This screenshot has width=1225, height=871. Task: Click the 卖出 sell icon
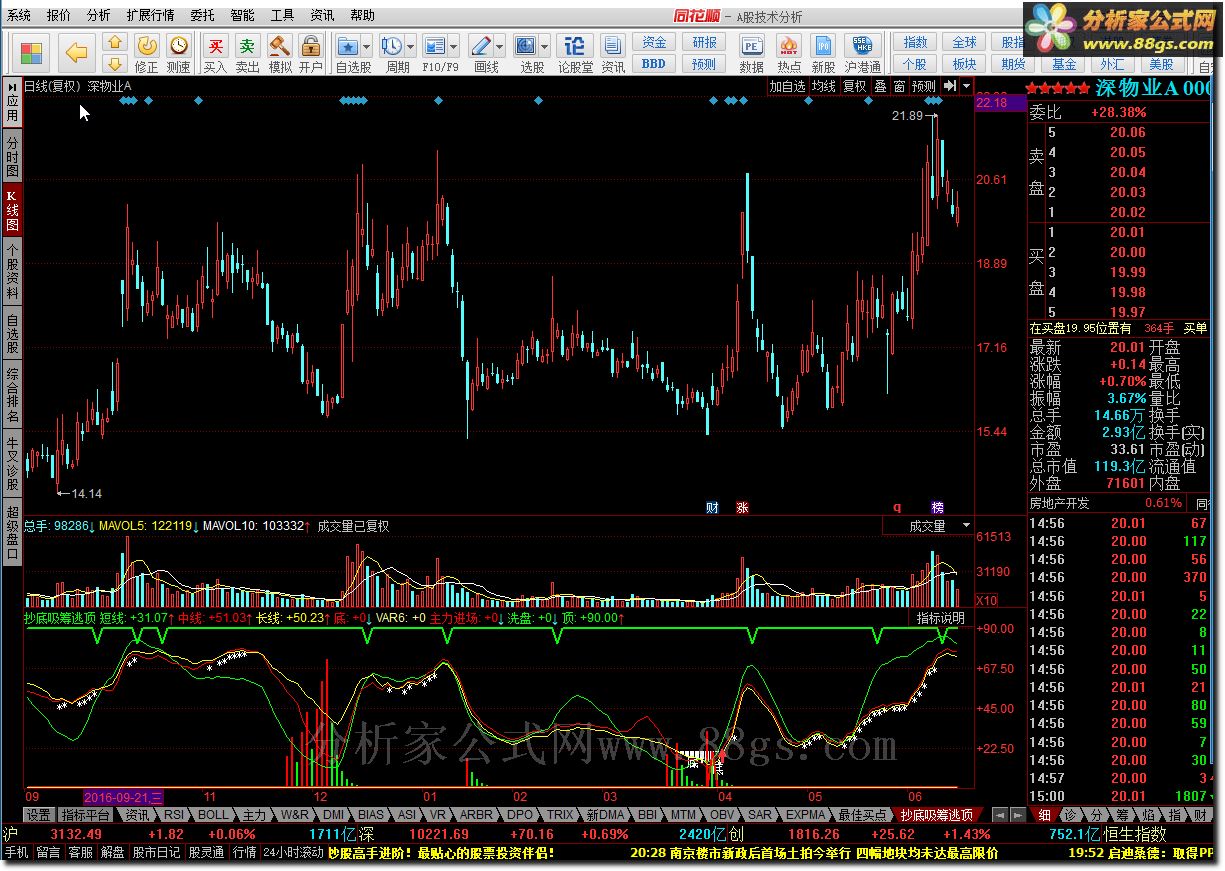pyautogui.click(x=247, y=53)
